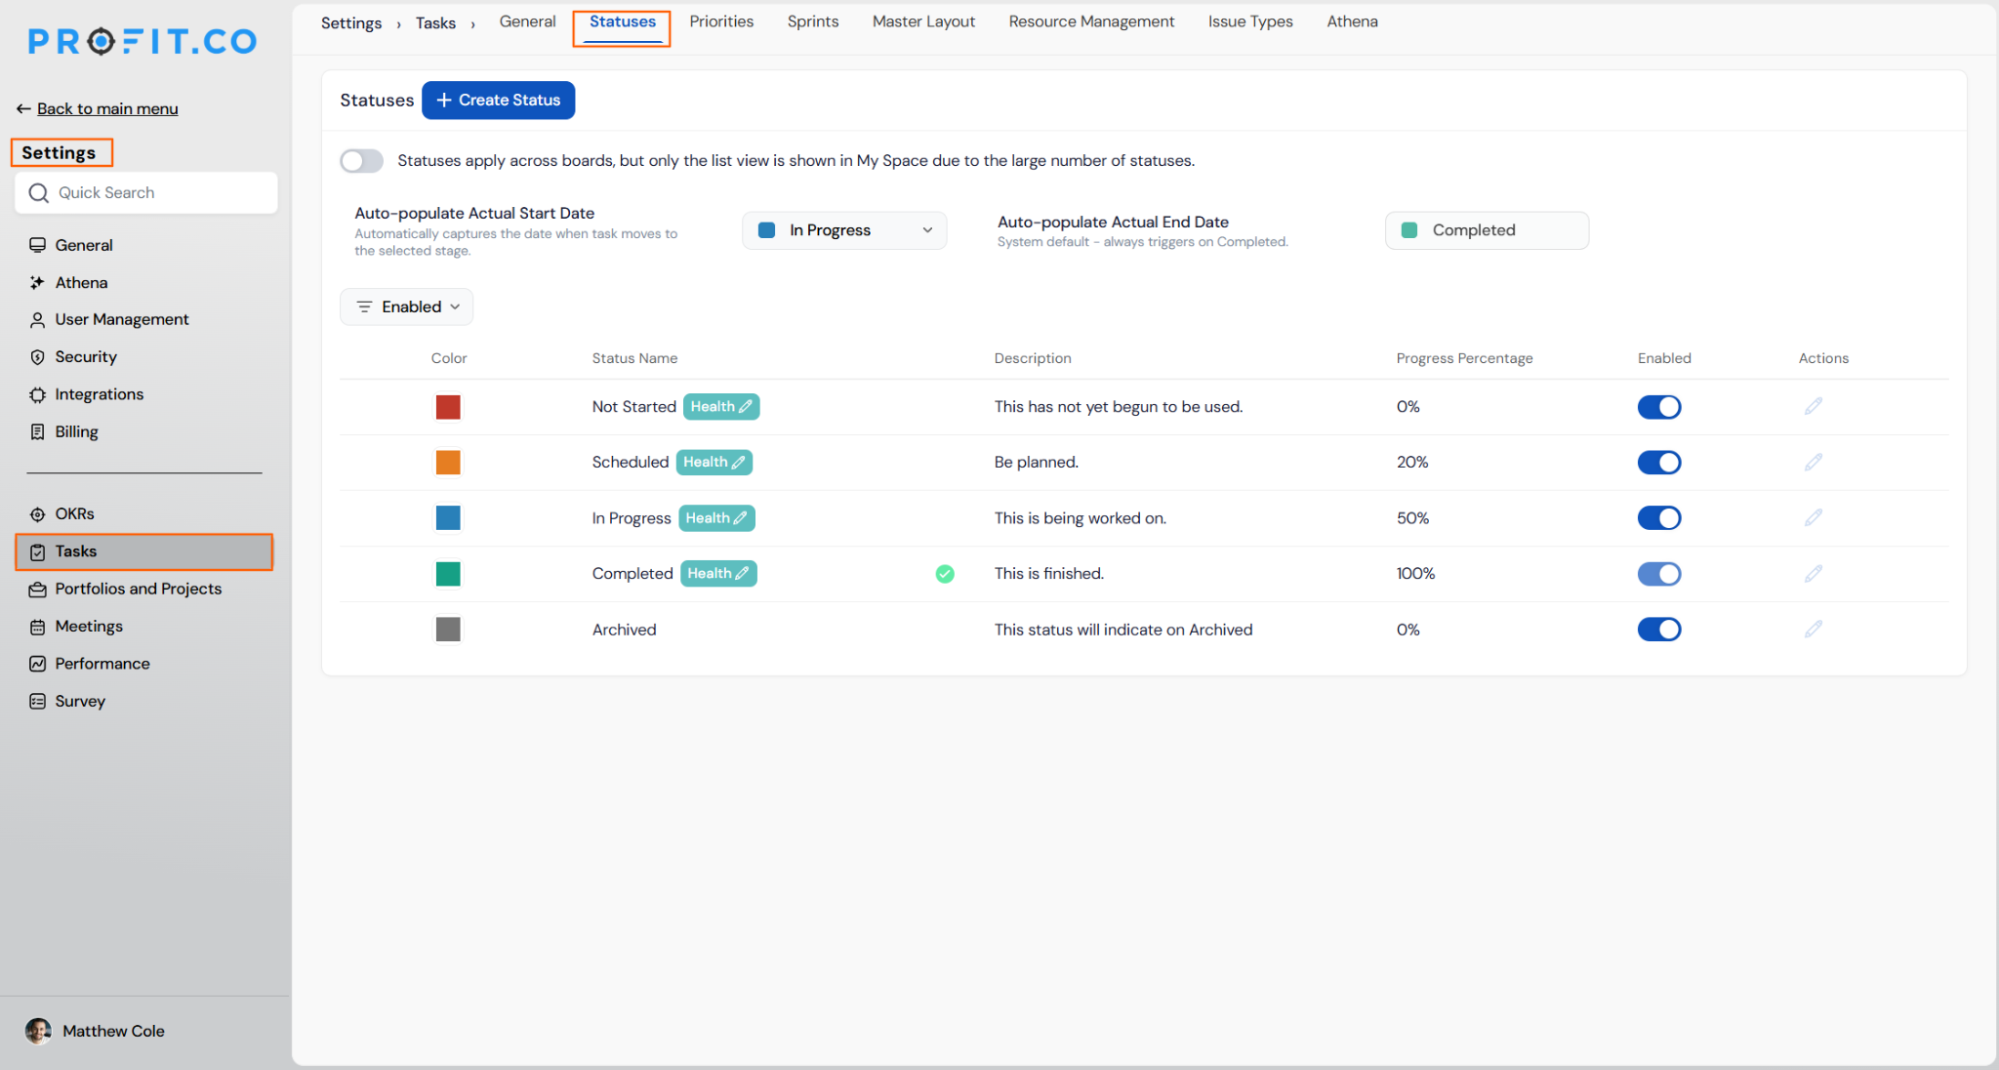
Task: Open Matthew Cole user profile
Action: tap(95, 1031)
